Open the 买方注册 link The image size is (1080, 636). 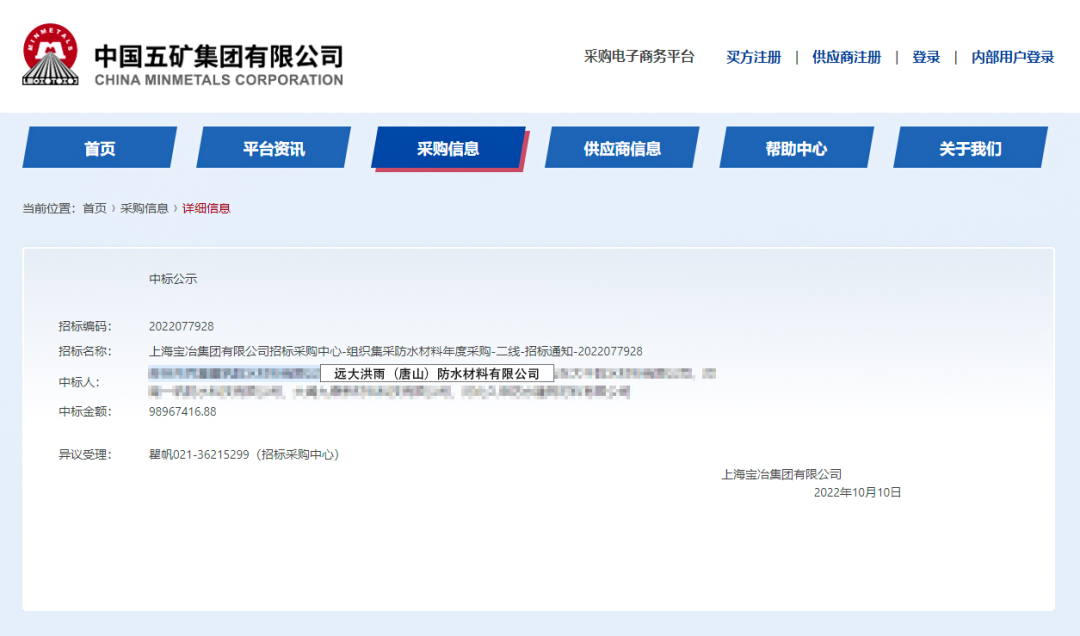coord(754,57)
